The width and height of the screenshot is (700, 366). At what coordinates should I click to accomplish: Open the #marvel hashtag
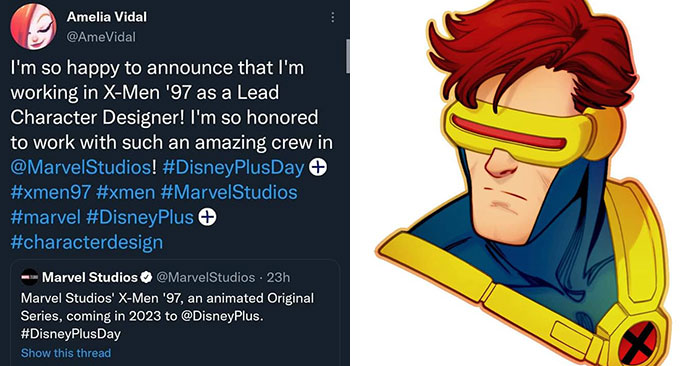(46, 217)
